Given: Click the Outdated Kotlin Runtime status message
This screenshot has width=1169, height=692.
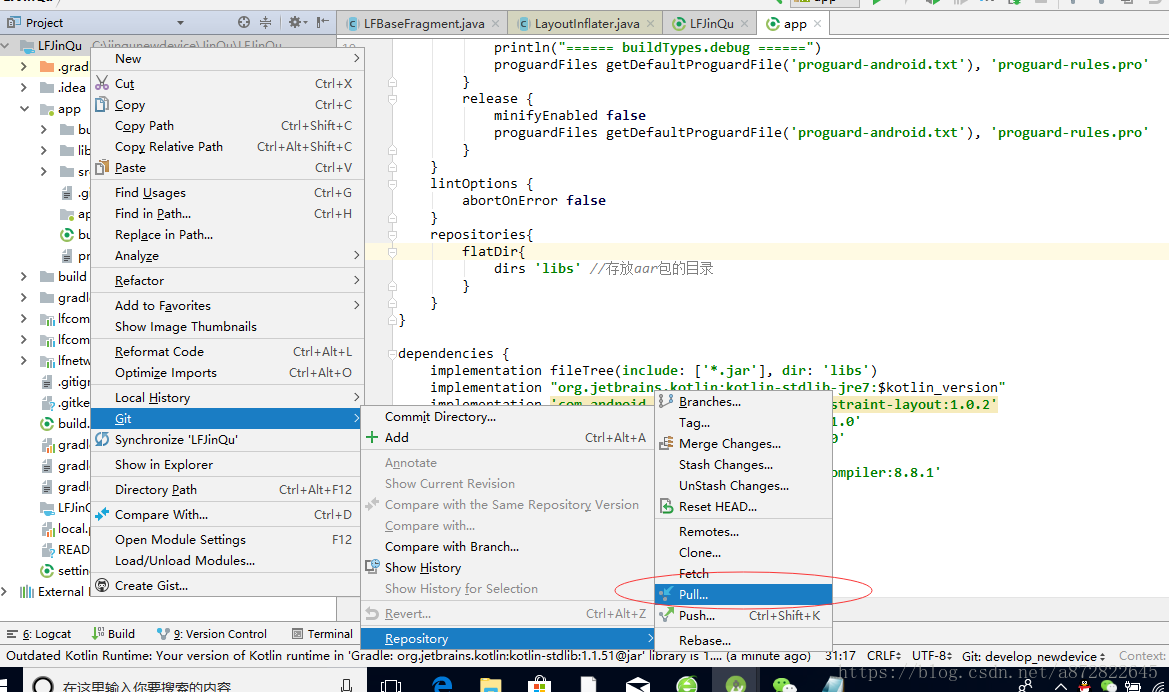Looking at the screenshot, I should click(408, 656).
